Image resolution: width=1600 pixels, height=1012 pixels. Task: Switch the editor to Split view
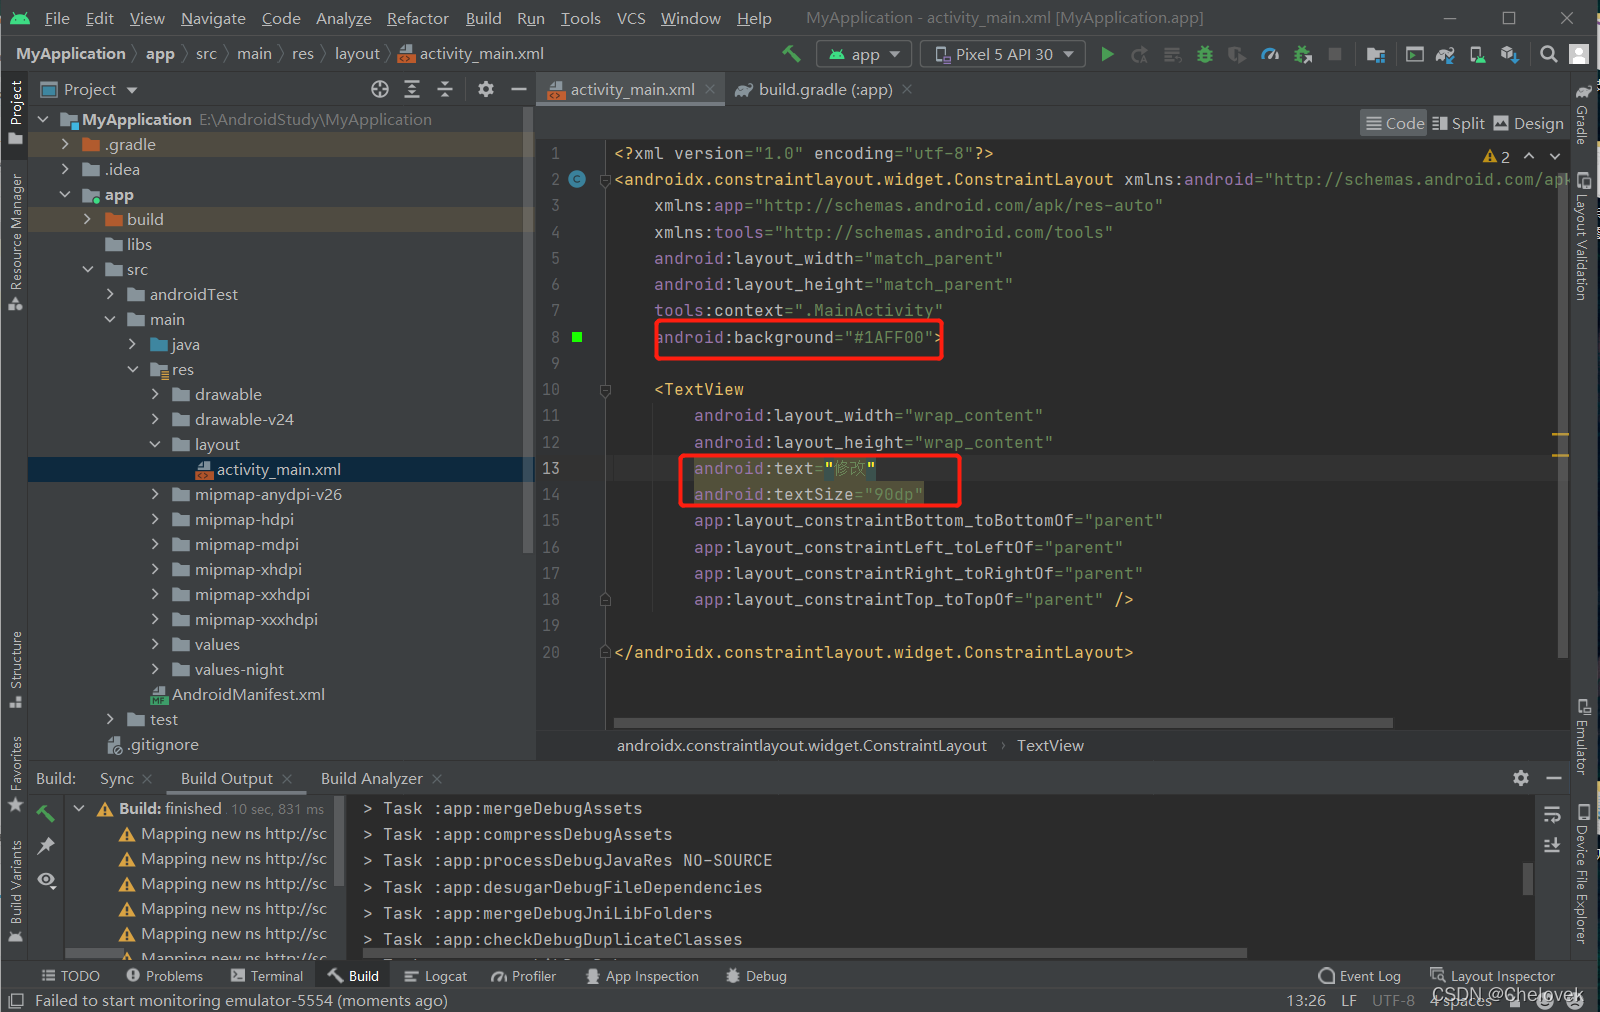pyautogui.click(x=1458, y=123)
